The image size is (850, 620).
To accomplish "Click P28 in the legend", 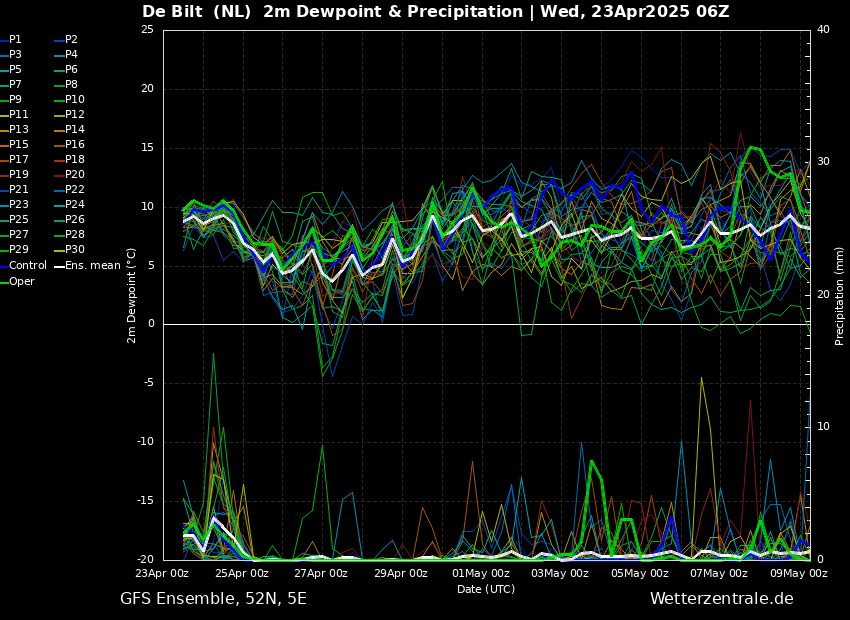I will pyautogui.click(x=70, y=235).
